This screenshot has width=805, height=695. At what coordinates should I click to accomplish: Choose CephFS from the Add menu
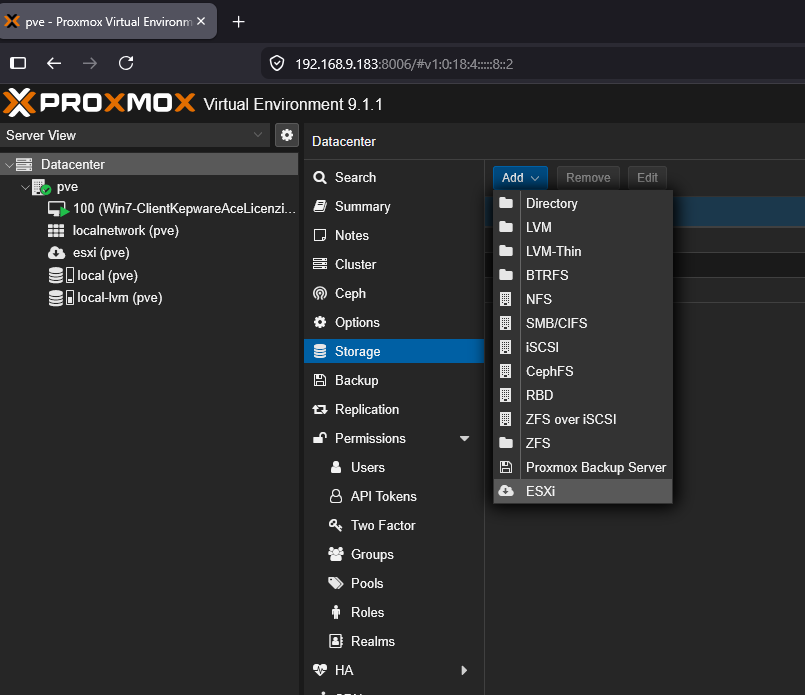click(x=583, y=371)
